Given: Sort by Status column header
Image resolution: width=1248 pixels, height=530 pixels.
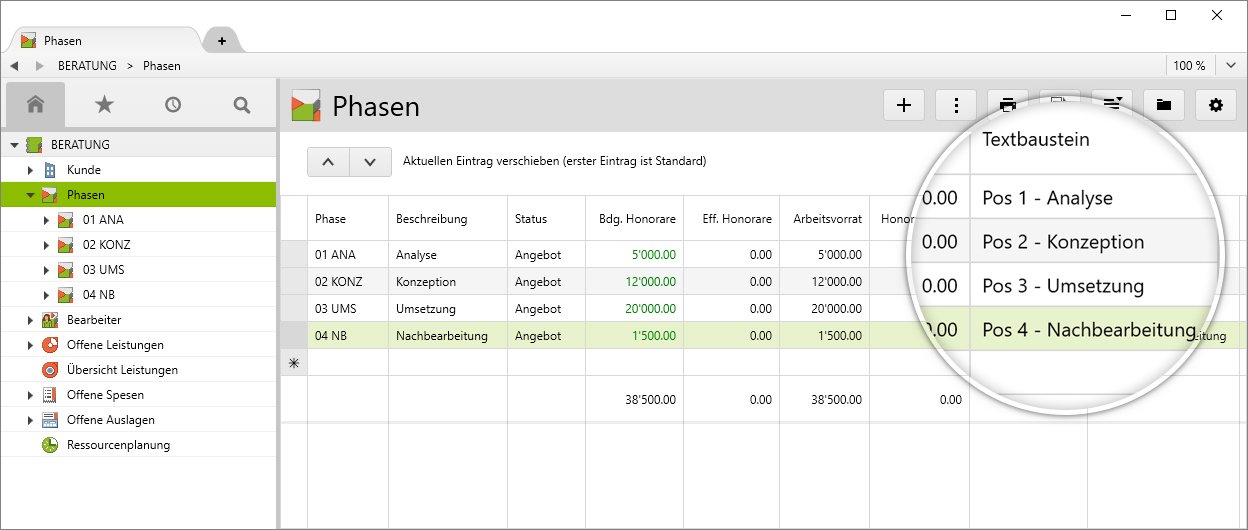Looking at the screenshot, I should pos(546,218).
